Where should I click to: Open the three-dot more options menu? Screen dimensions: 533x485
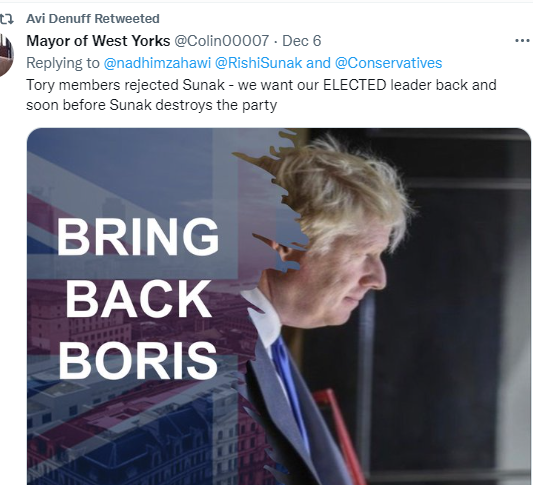[522, 41]
